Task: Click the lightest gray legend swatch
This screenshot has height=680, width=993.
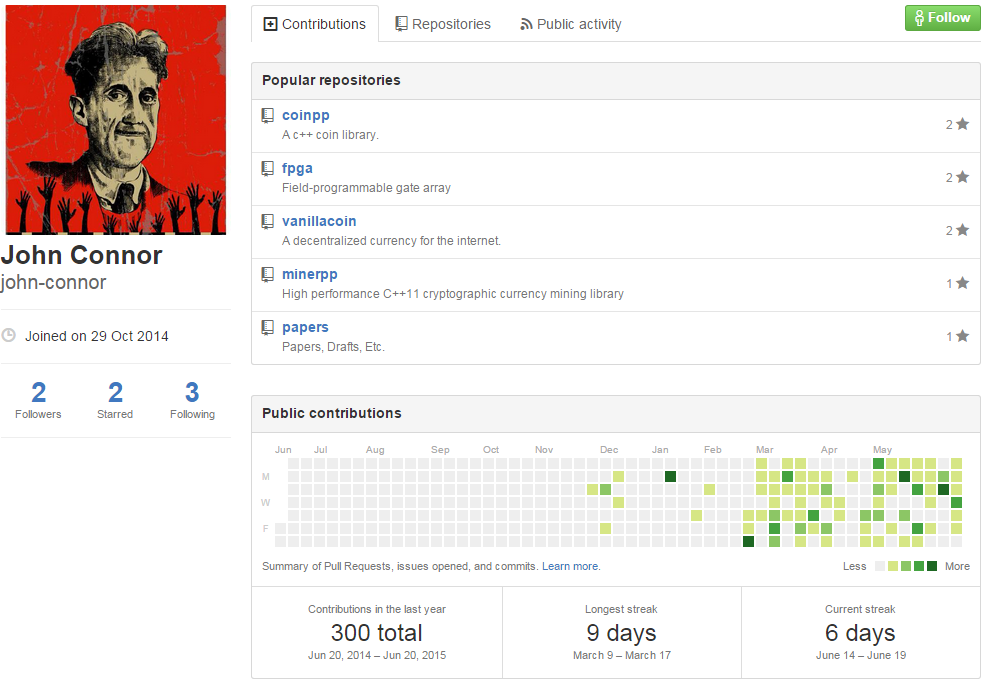Action: click(880, 566)
